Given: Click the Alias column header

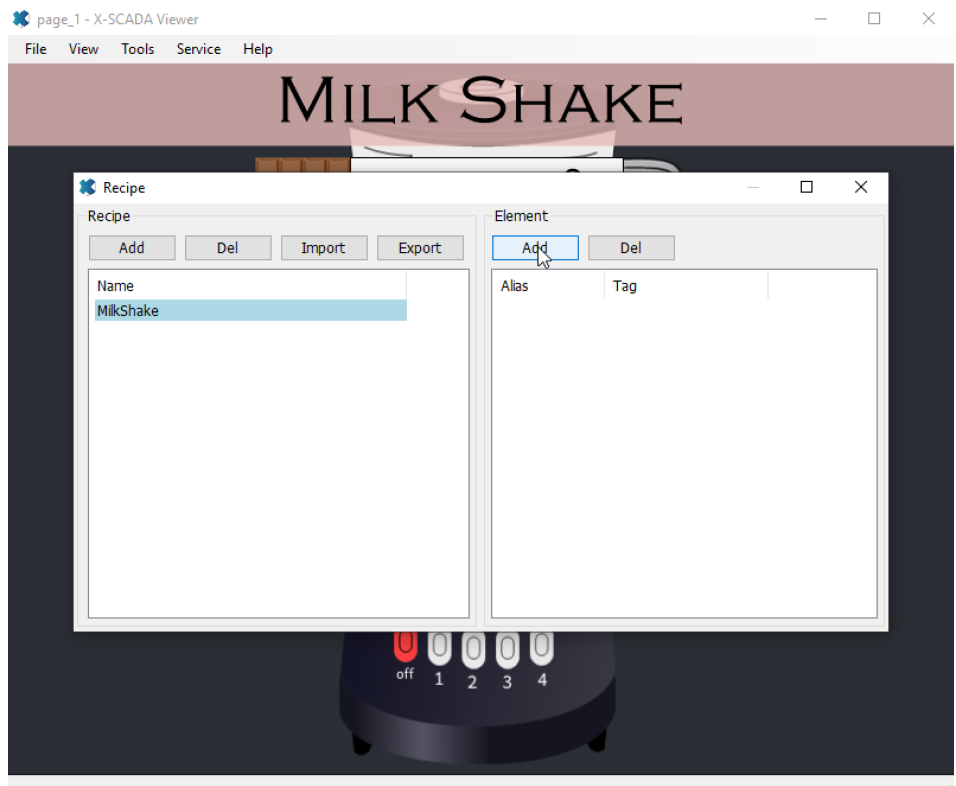Looking at the screenshot, I should (x=551, y=286).
